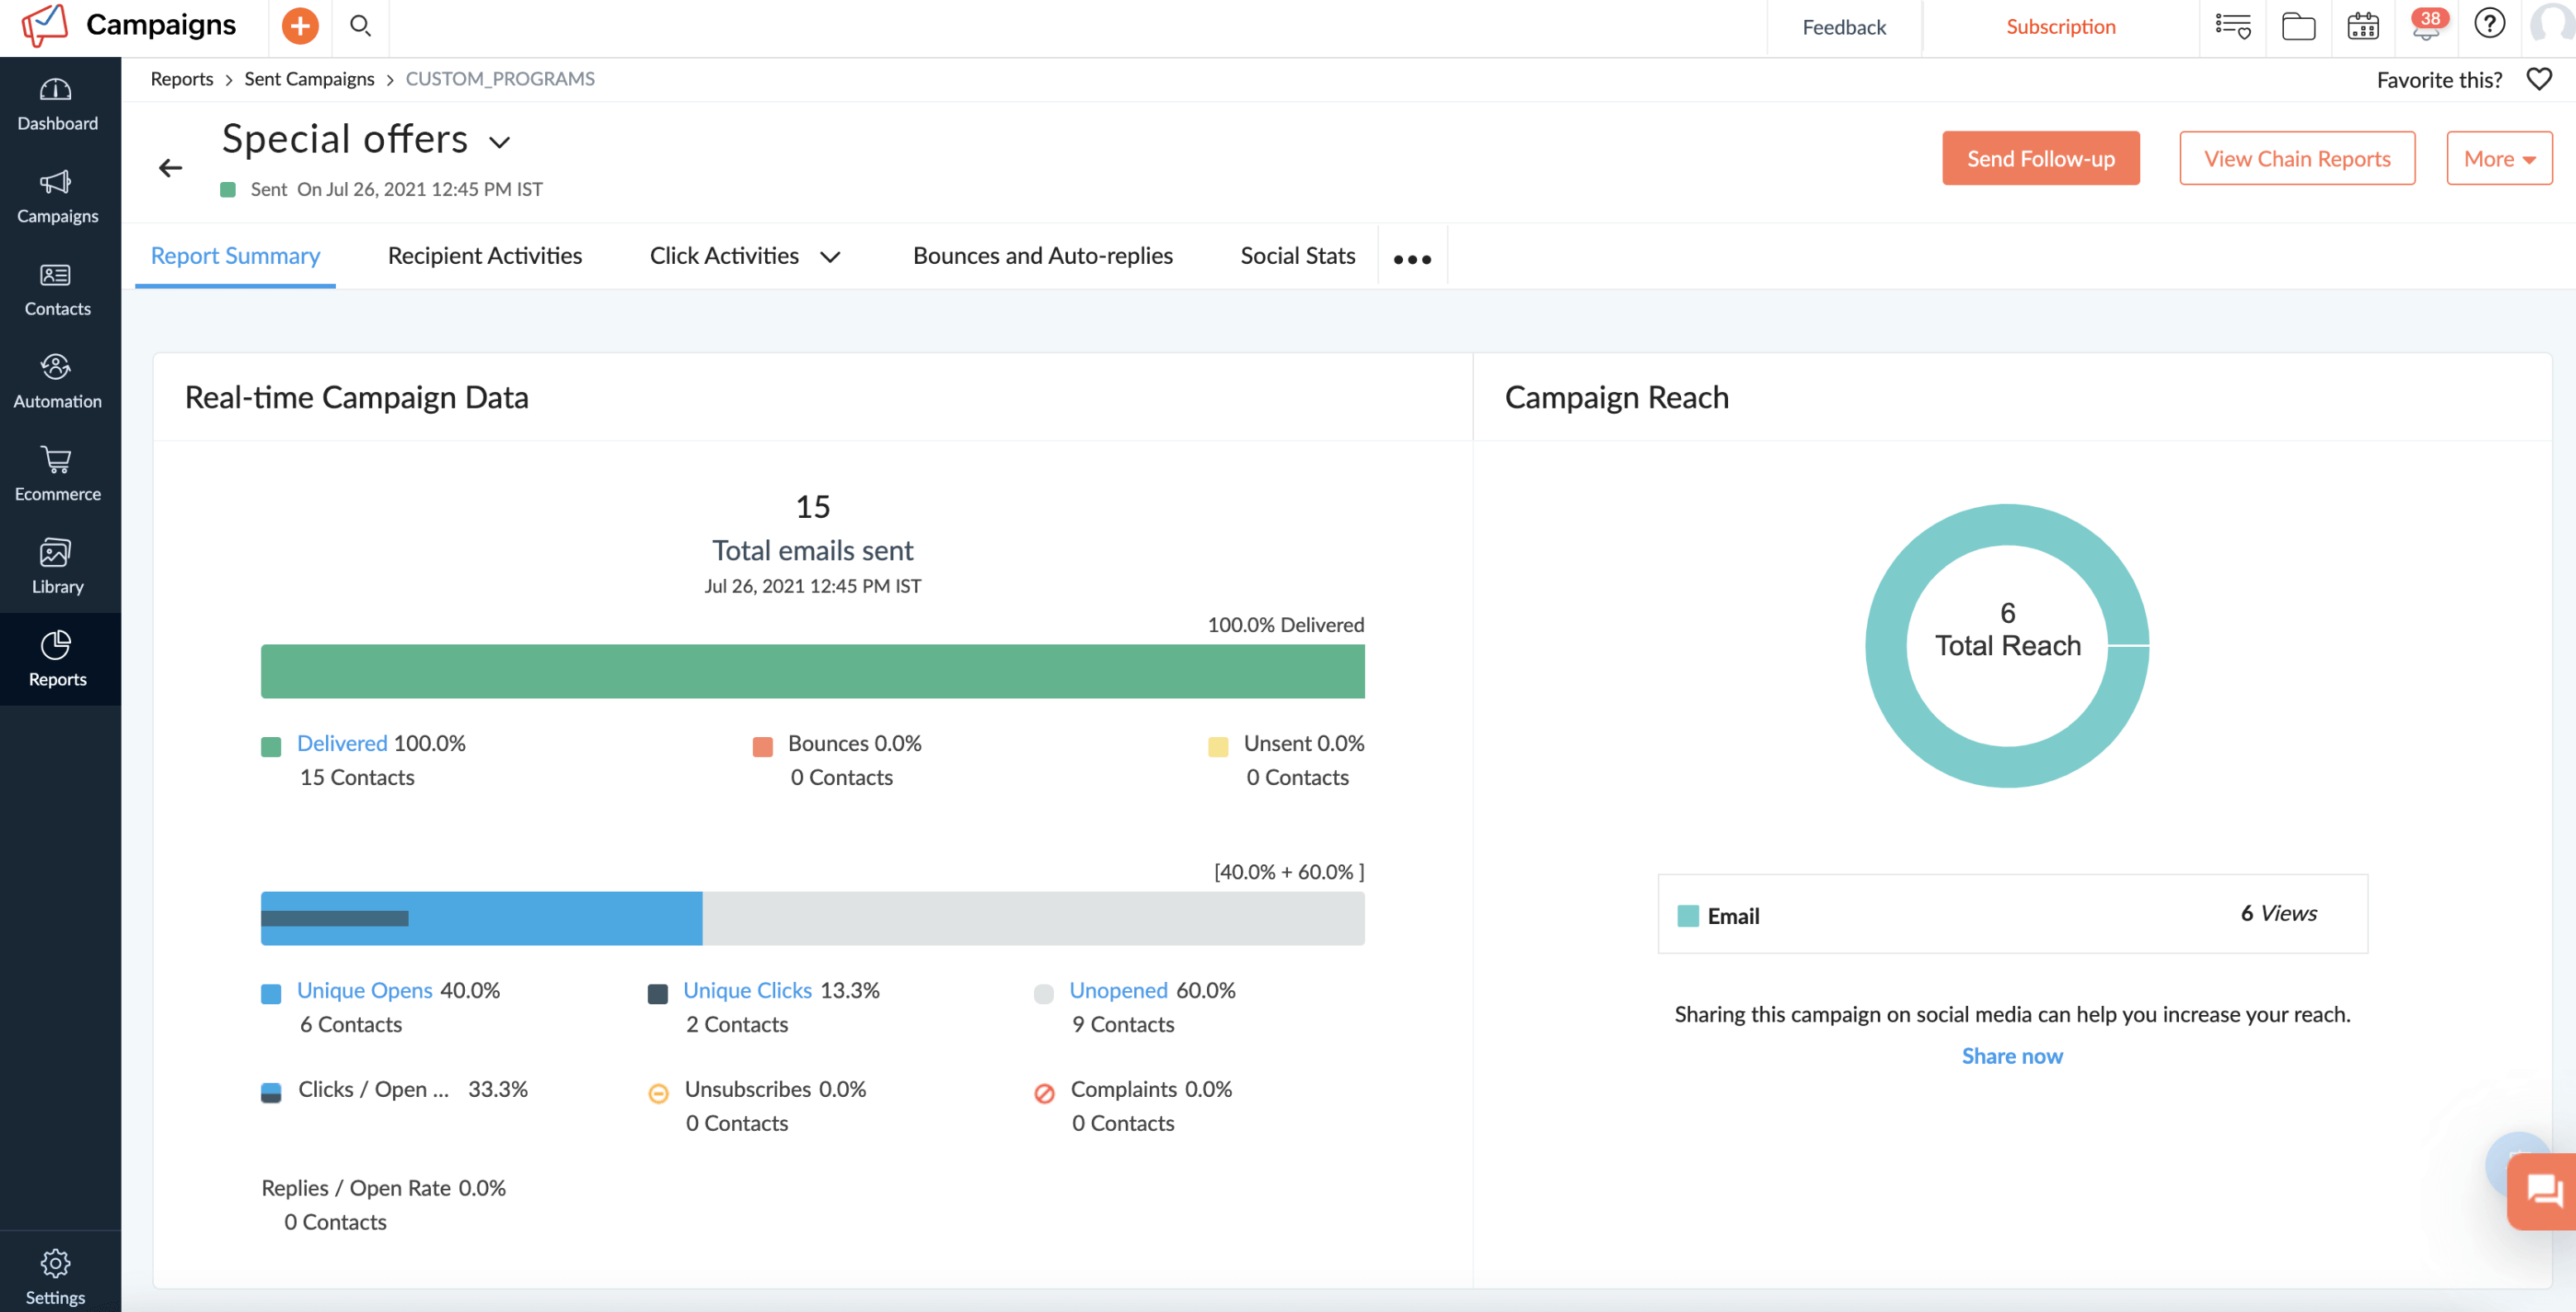Viewport: 2576px width, 1312px height.
Task: Click the Zoho Campaigns logo
Action: tap(45, 25)
